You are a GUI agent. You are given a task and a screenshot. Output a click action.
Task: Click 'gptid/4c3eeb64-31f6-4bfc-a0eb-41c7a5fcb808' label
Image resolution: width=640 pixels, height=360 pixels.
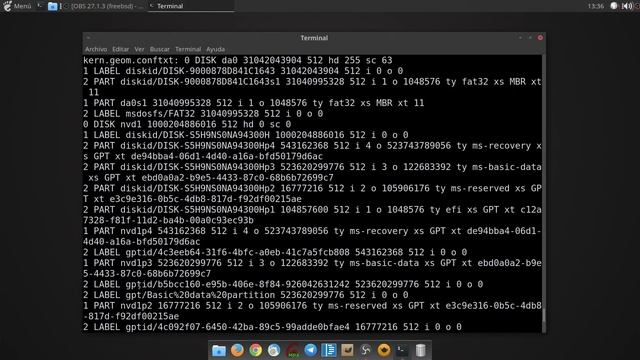pos(238,252)
